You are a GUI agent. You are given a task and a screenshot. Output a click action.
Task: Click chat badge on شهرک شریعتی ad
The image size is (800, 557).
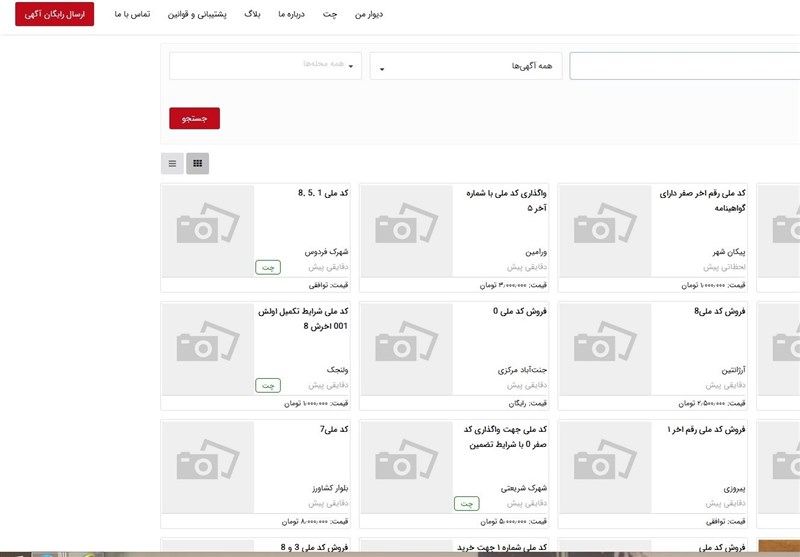pyautogui.click(x=466, y=504)
